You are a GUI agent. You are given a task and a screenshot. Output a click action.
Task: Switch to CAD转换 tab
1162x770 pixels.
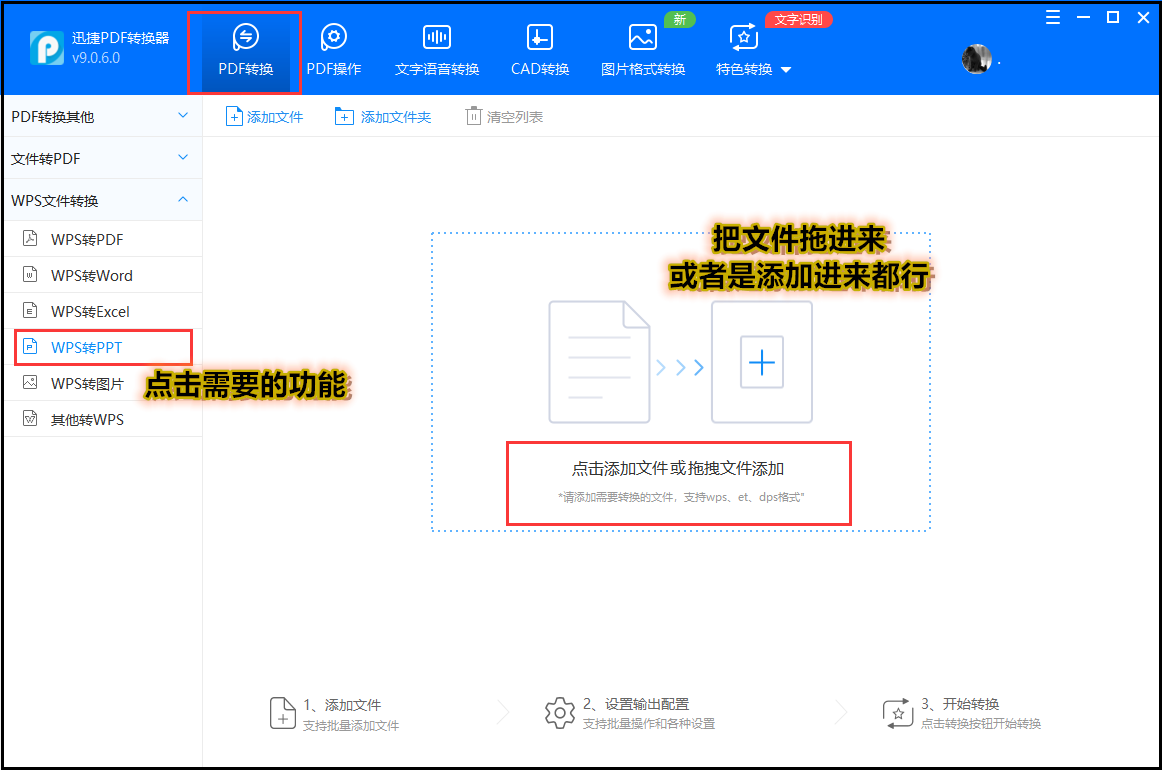540,52
